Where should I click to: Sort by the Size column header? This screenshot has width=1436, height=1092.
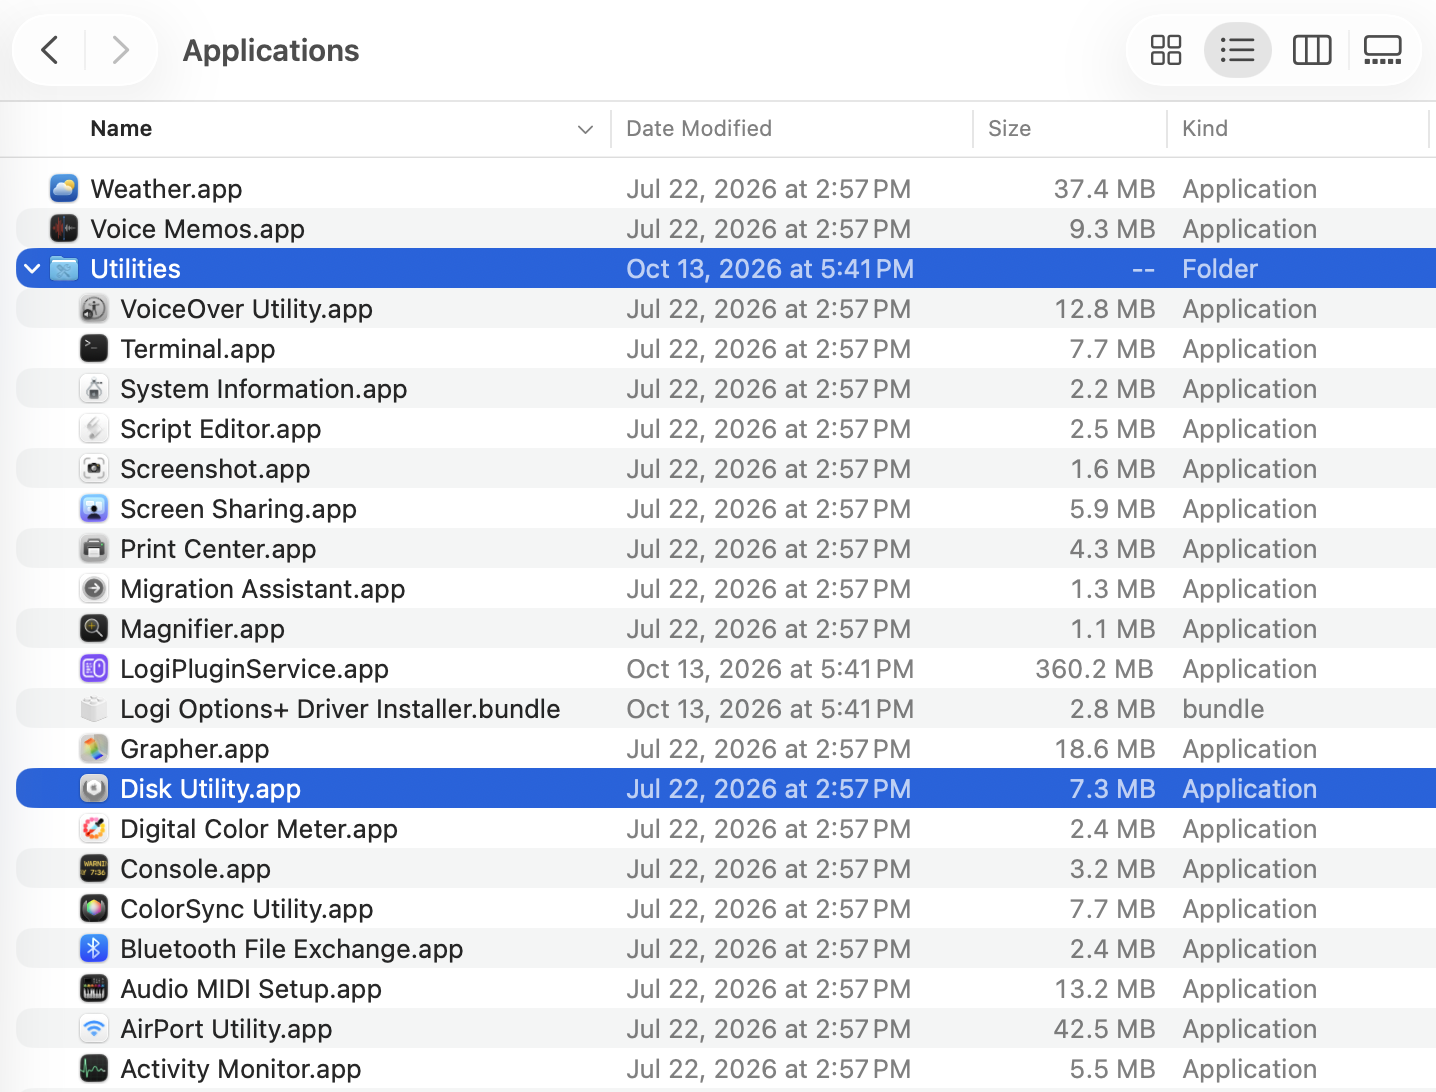click(x=1009, y=128)
